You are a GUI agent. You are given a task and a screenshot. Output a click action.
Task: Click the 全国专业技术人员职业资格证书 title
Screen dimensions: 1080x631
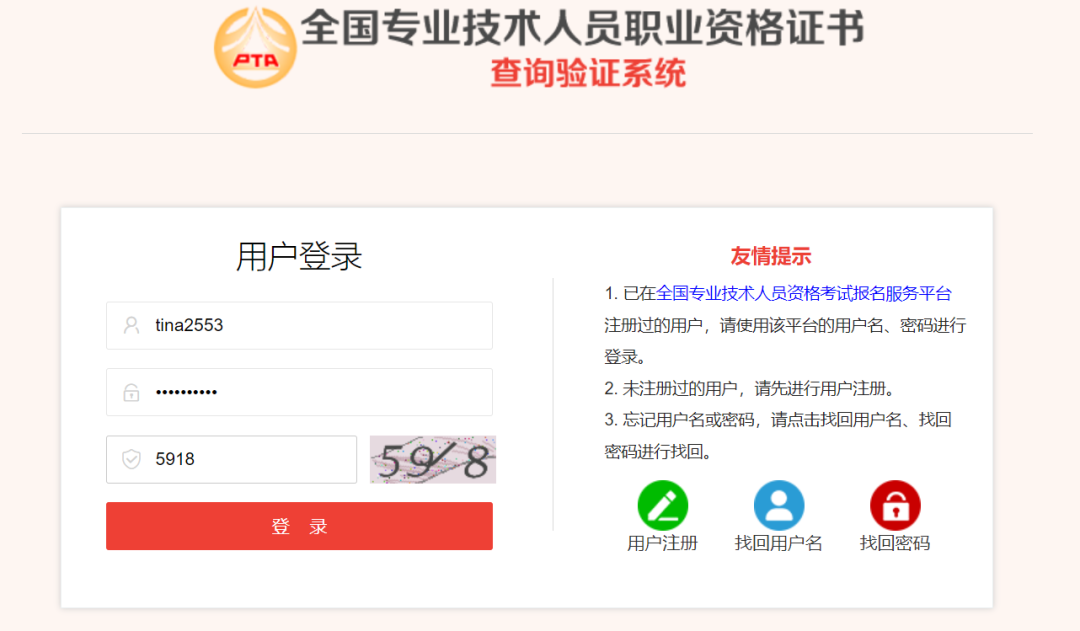pos(583,28)
